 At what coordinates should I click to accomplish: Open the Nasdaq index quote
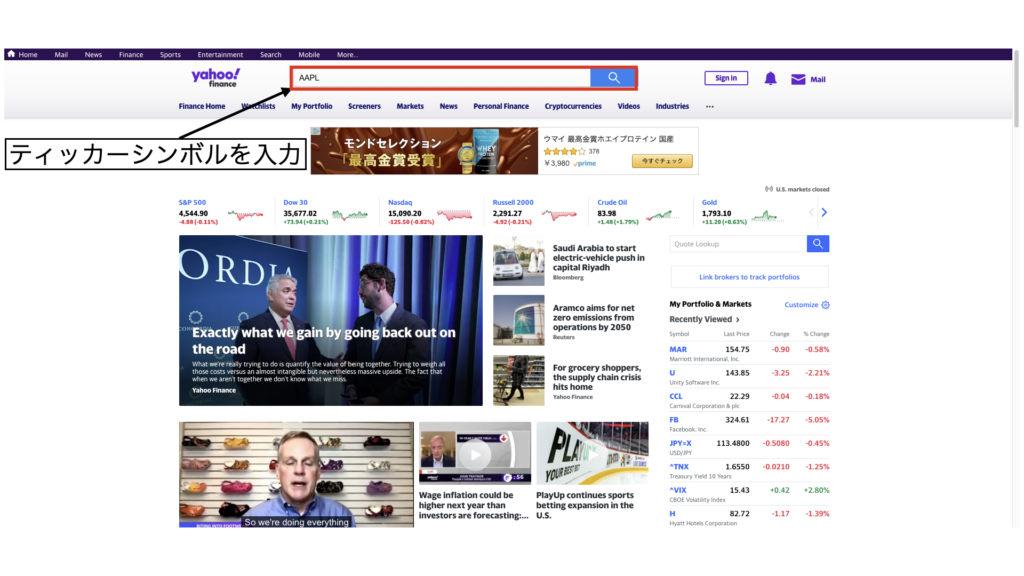tap(400, 202)
